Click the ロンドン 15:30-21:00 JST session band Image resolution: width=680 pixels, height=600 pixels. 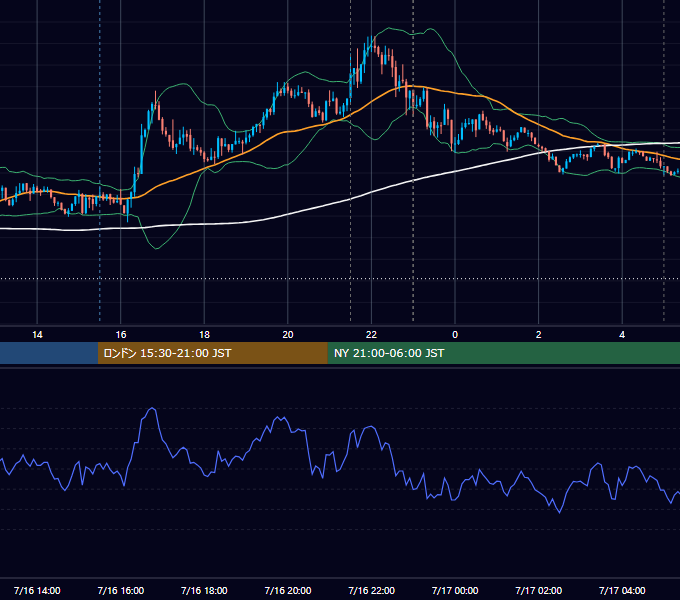(212, 353)
